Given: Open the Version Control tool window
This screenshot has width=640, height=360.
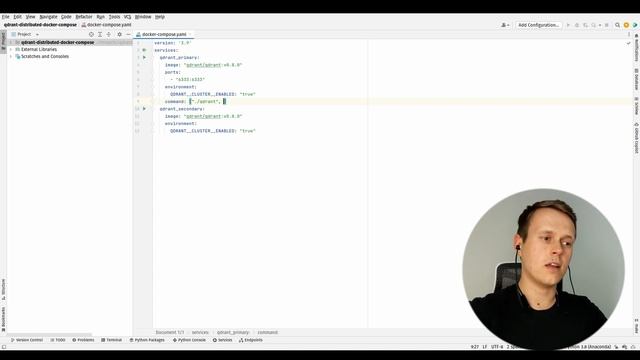Looking at the screenshot, I should [x=27, y=340].
